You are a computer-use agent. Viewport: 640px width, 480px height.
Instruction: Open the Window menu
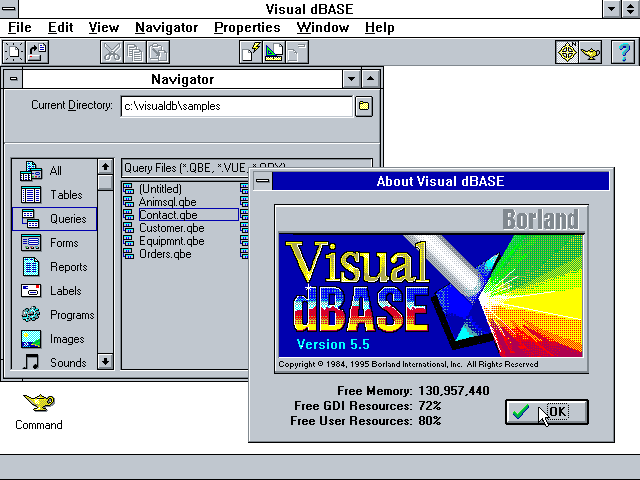(322, 28)
